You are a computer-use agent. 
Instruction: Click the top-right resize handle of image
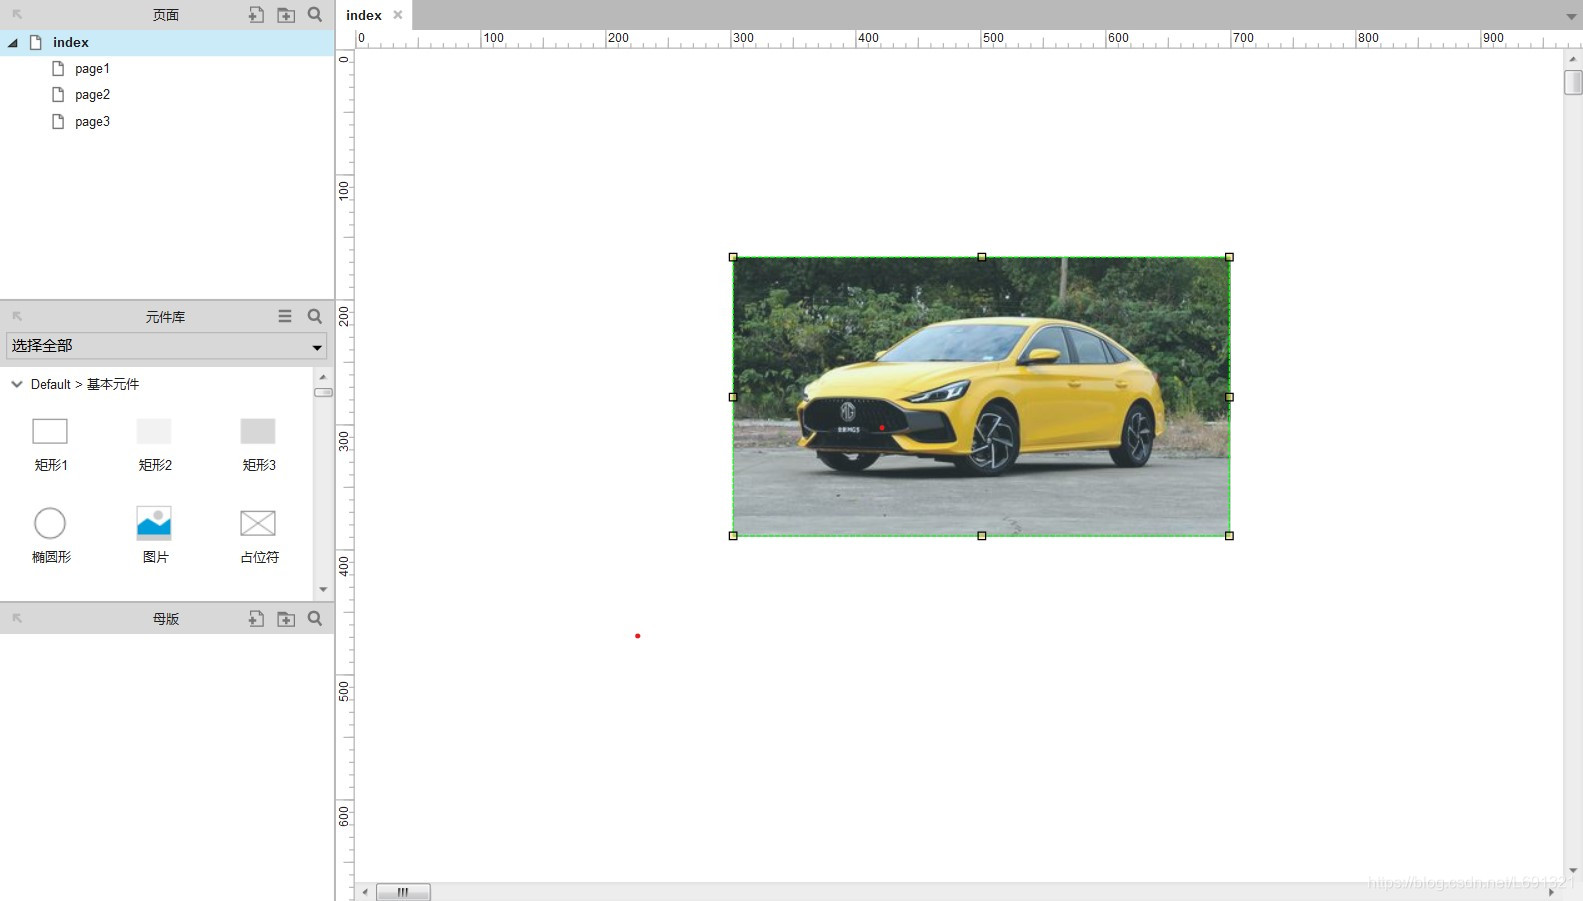[x=1229, y=257]
